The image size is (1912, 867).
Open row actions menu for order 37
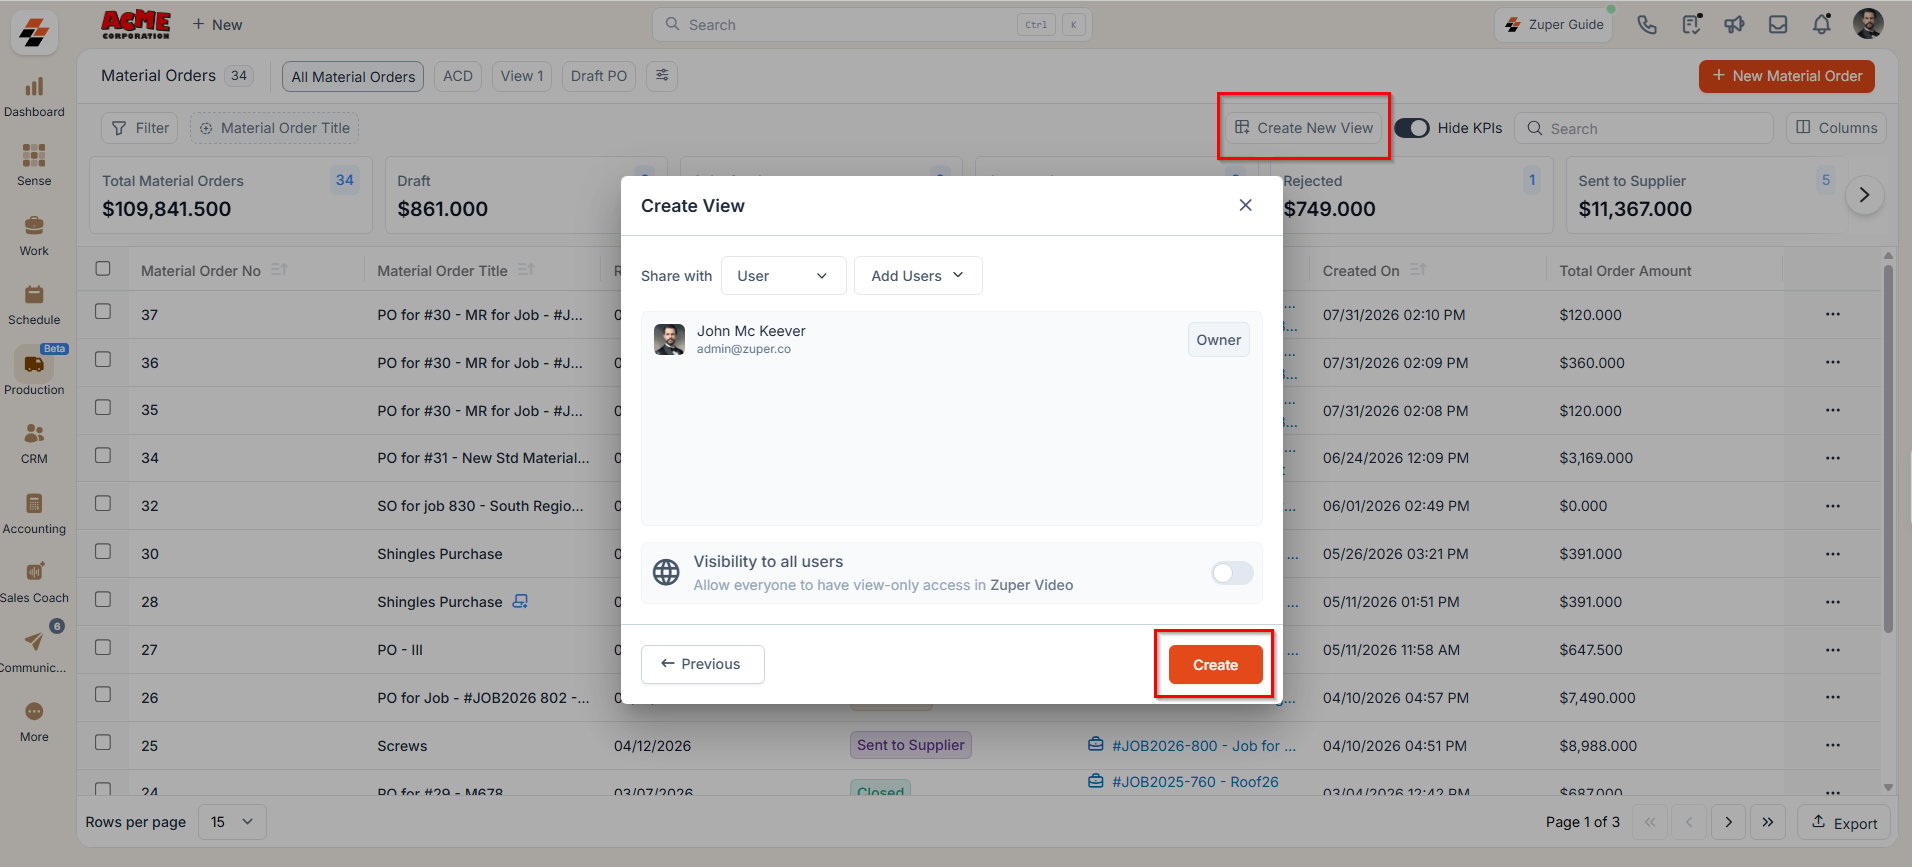(1832, 314)
